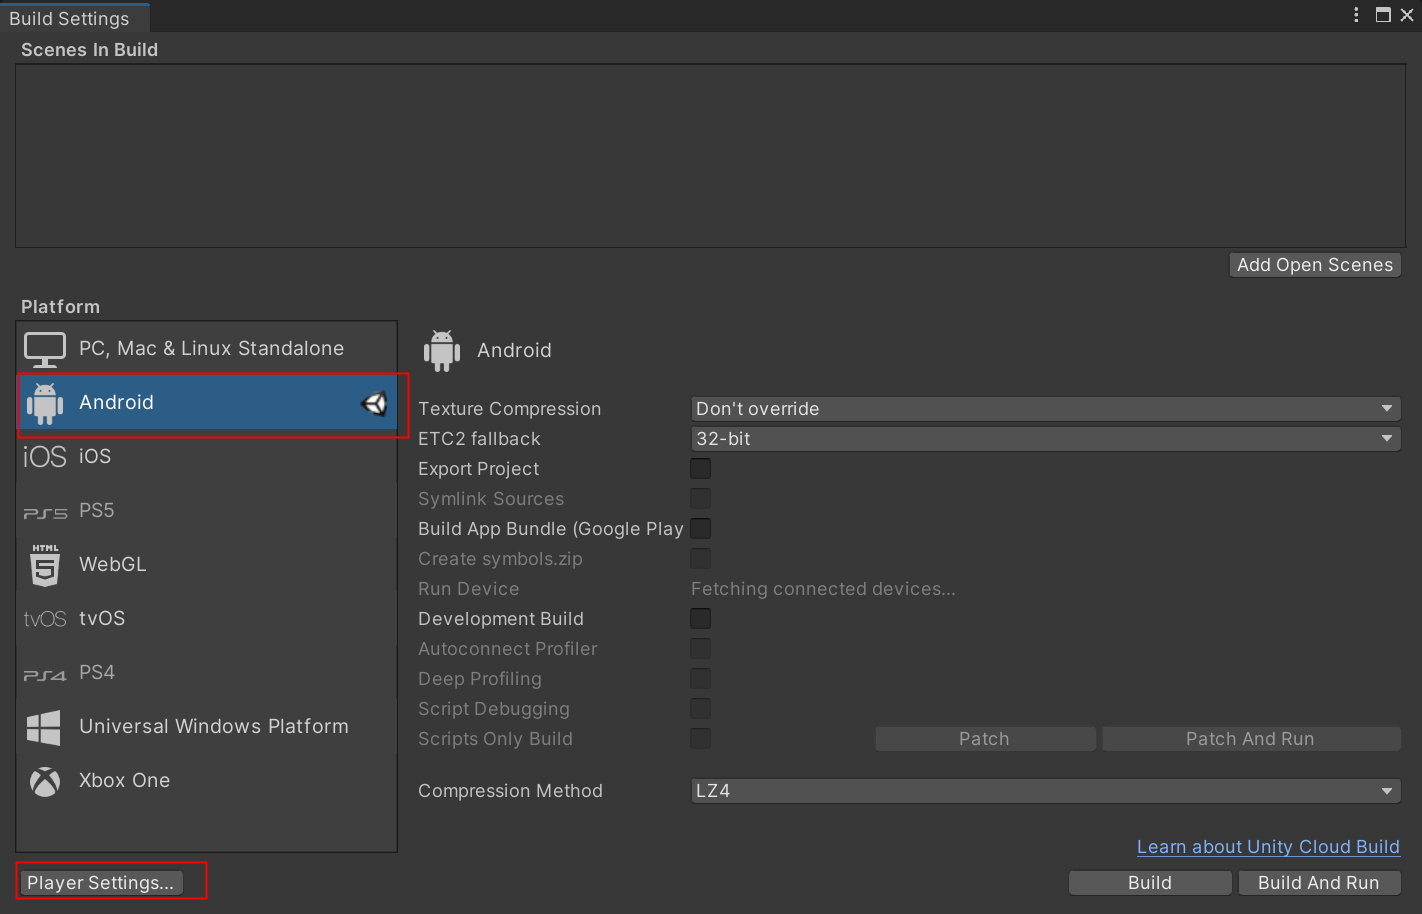Open the Compression Method LZ4 dropdown

pos(1046,791)
